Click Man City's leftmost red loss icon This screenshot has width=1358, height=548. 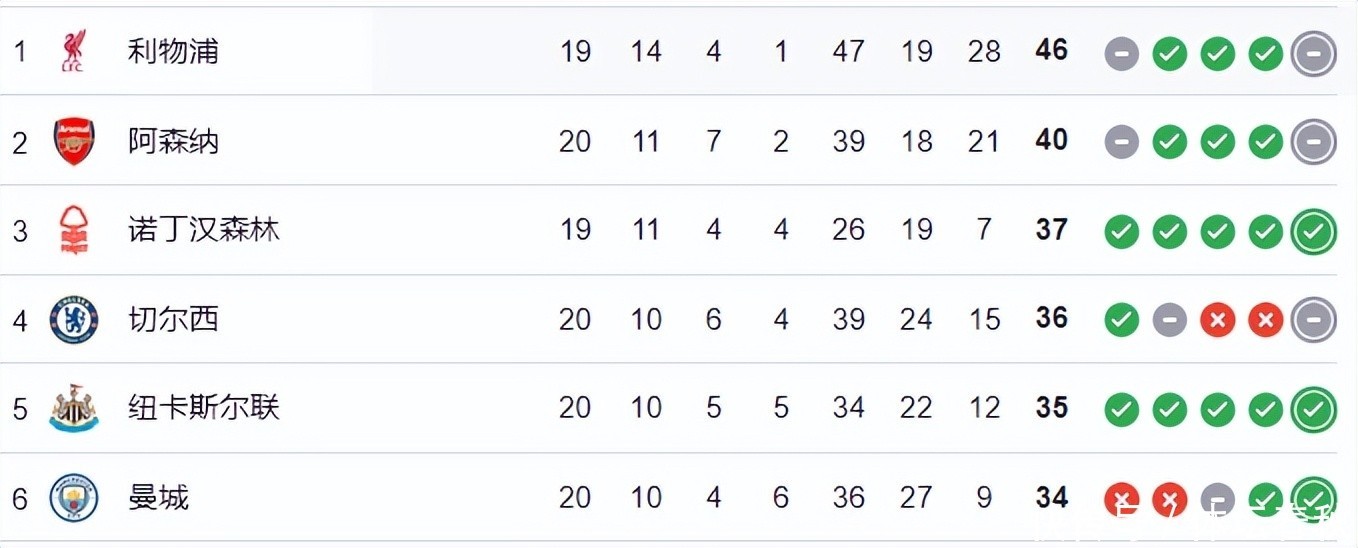[x=1121, y=499]
